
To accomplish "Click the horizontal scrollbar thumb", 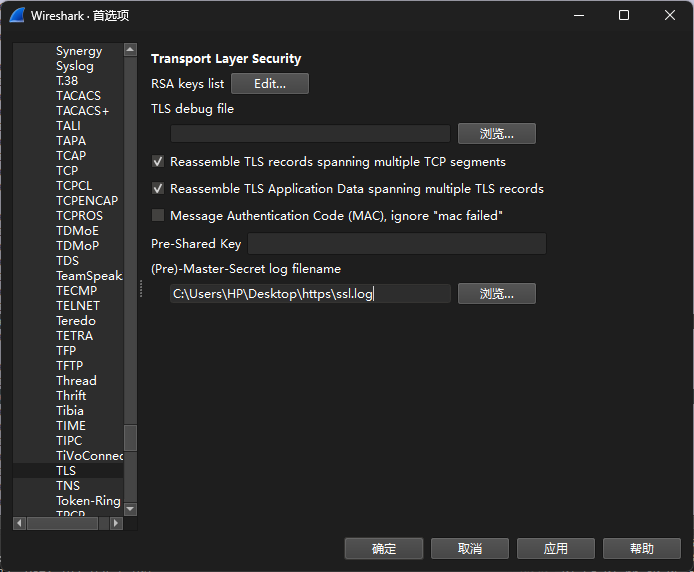I will point(62,523).
